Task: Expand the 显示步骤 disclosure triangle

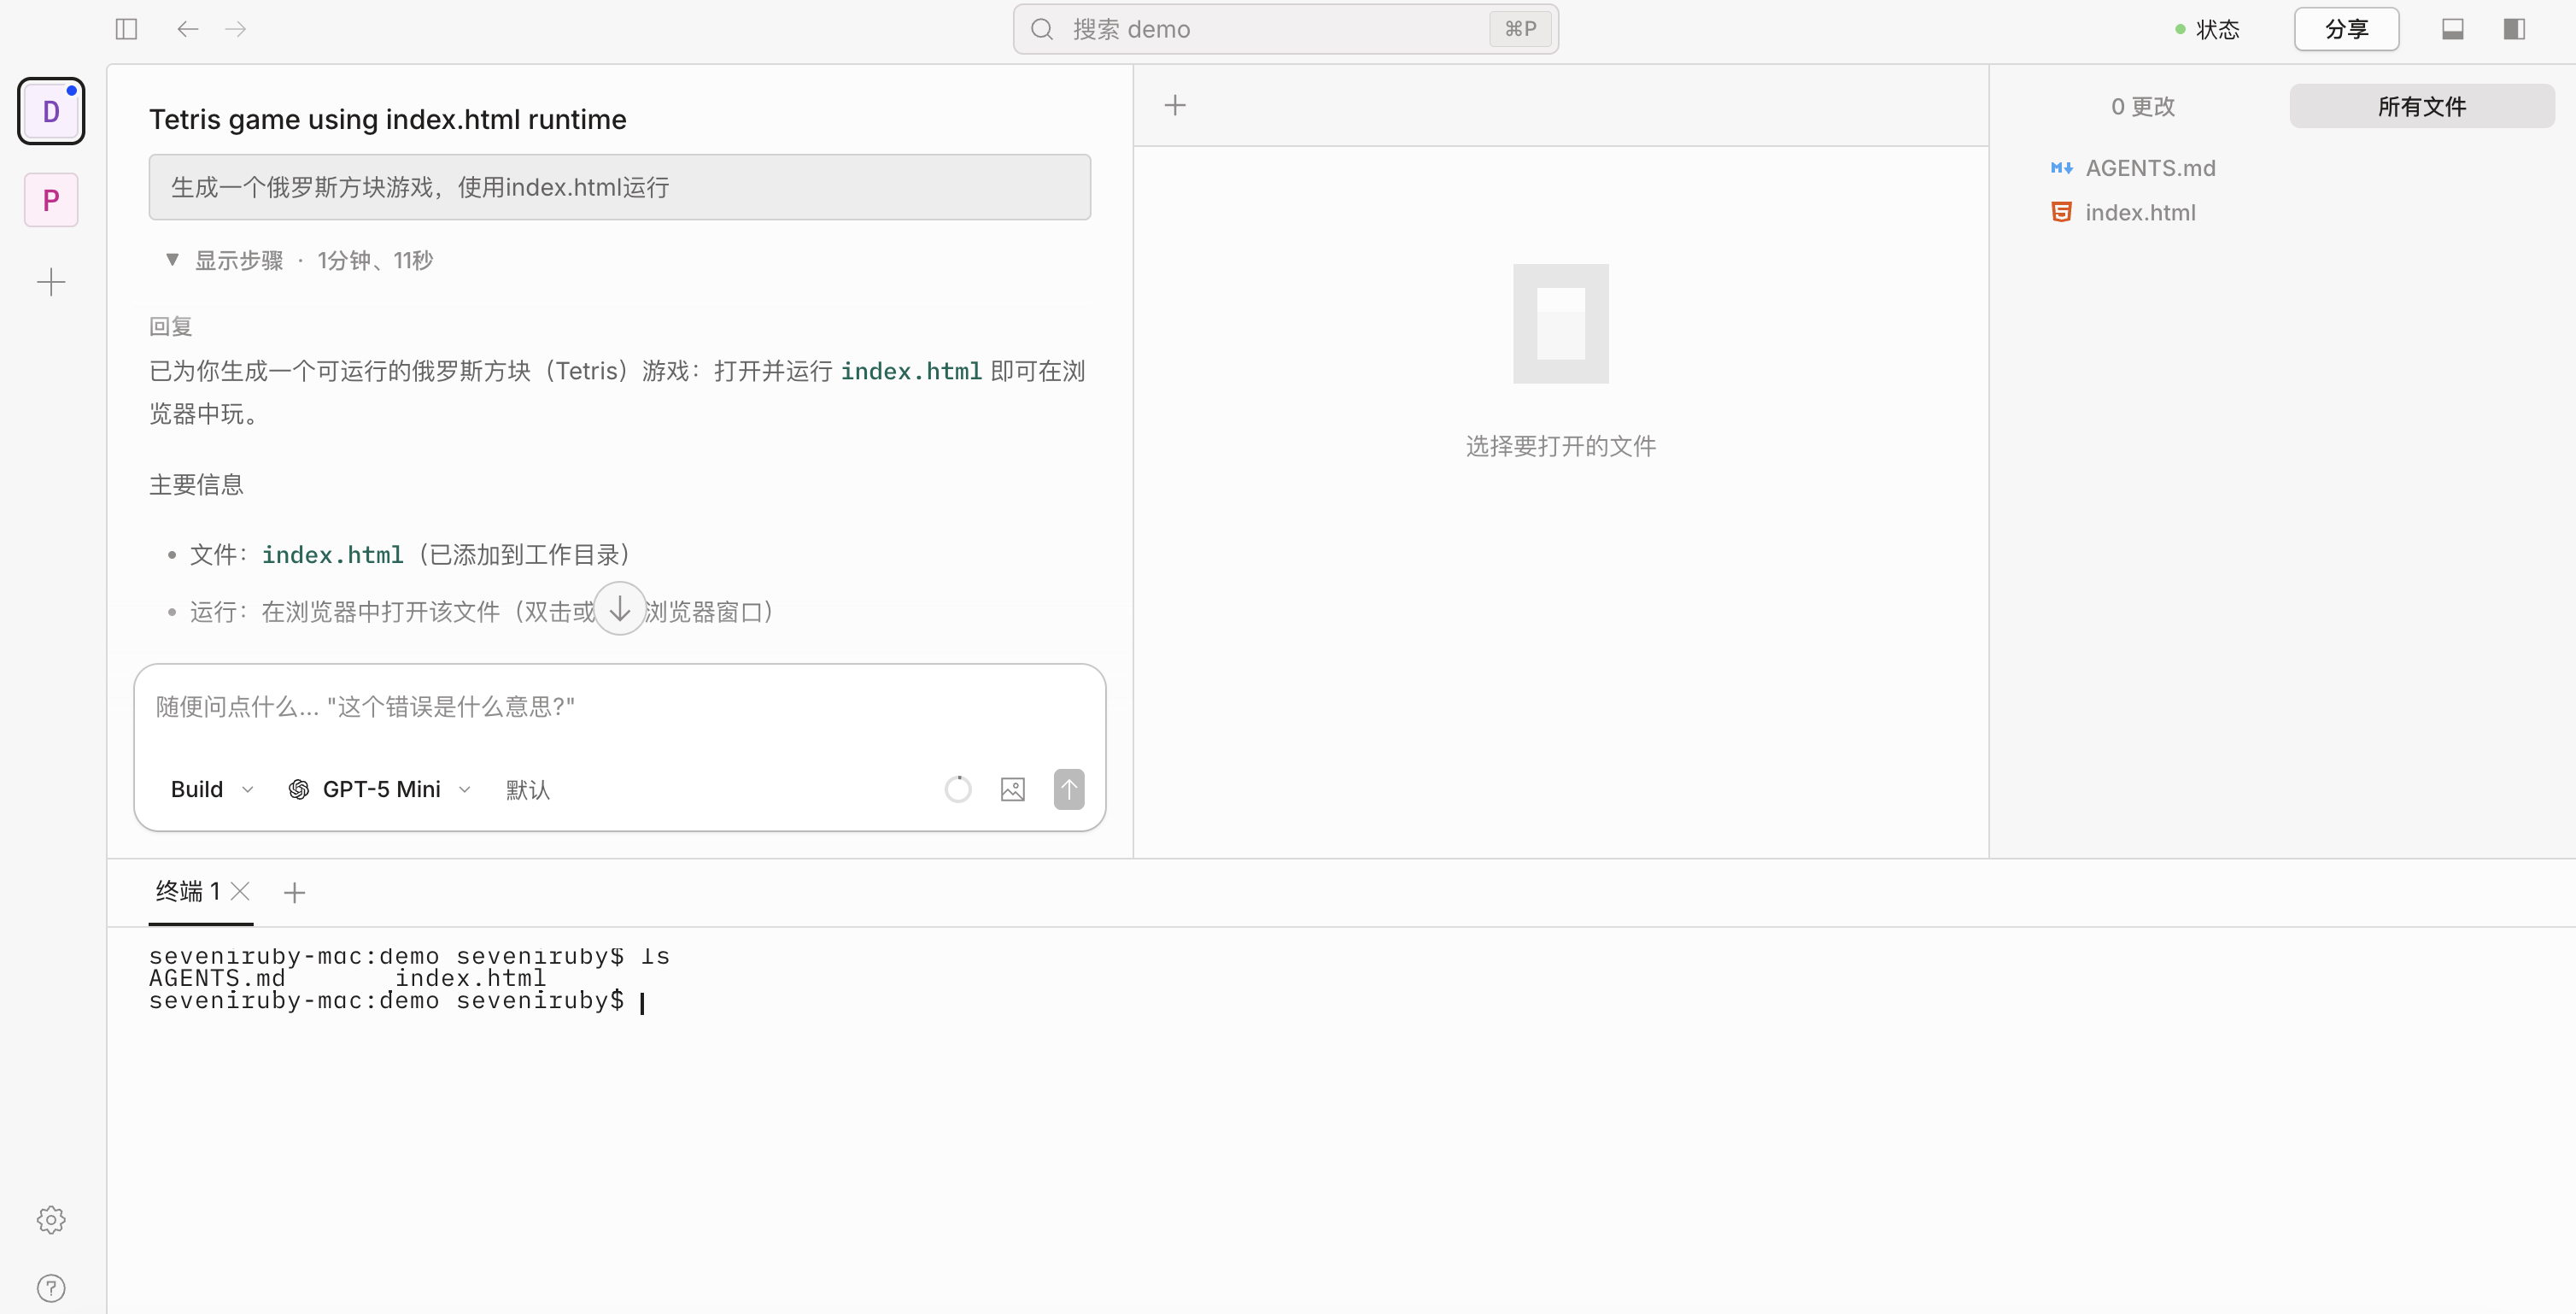Action: 172,260
